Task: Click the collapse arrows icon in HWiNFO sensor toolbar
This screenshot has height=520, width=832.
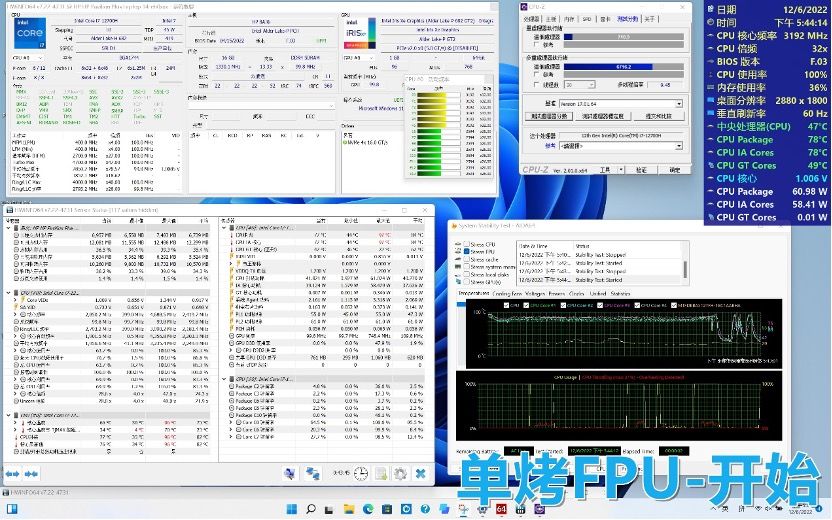Action: pos(31,473)
